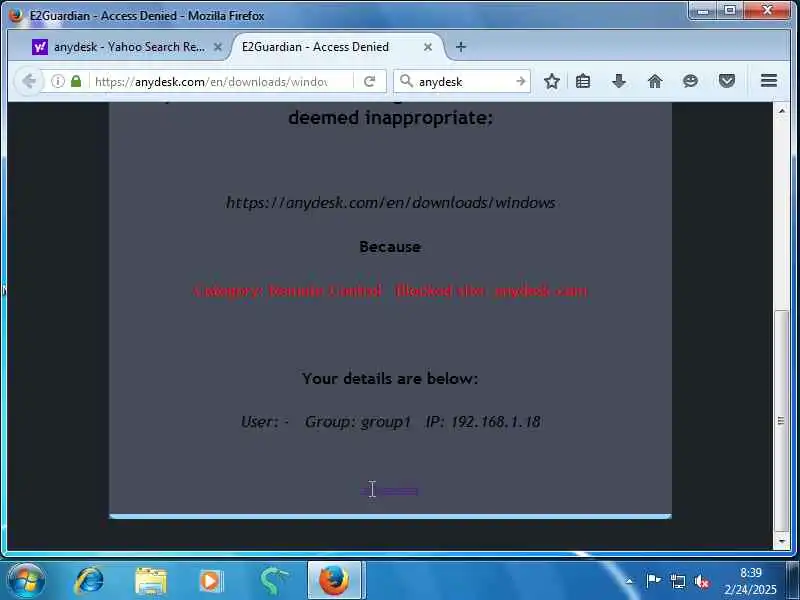The image size is (800, 600).
Task: Click the blocked anydesk.com URL text
Action: pyautogui.click(x=390, y=203)
